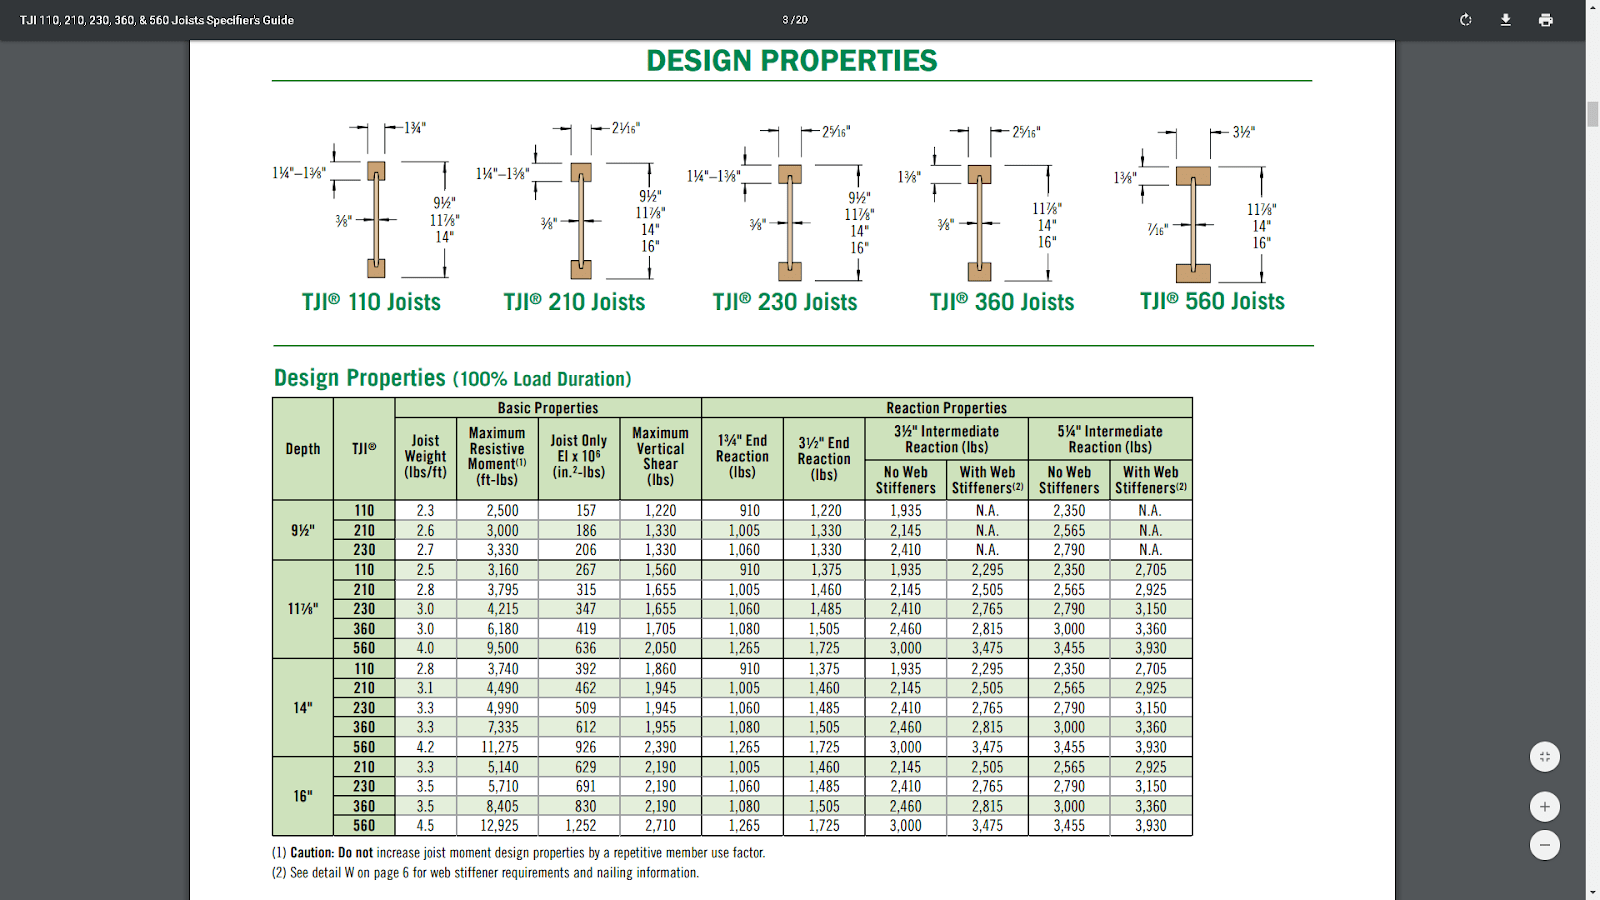This screenshot has width=1600, height=900.
Task: Click the 14" depth row label
Action: 303,708
